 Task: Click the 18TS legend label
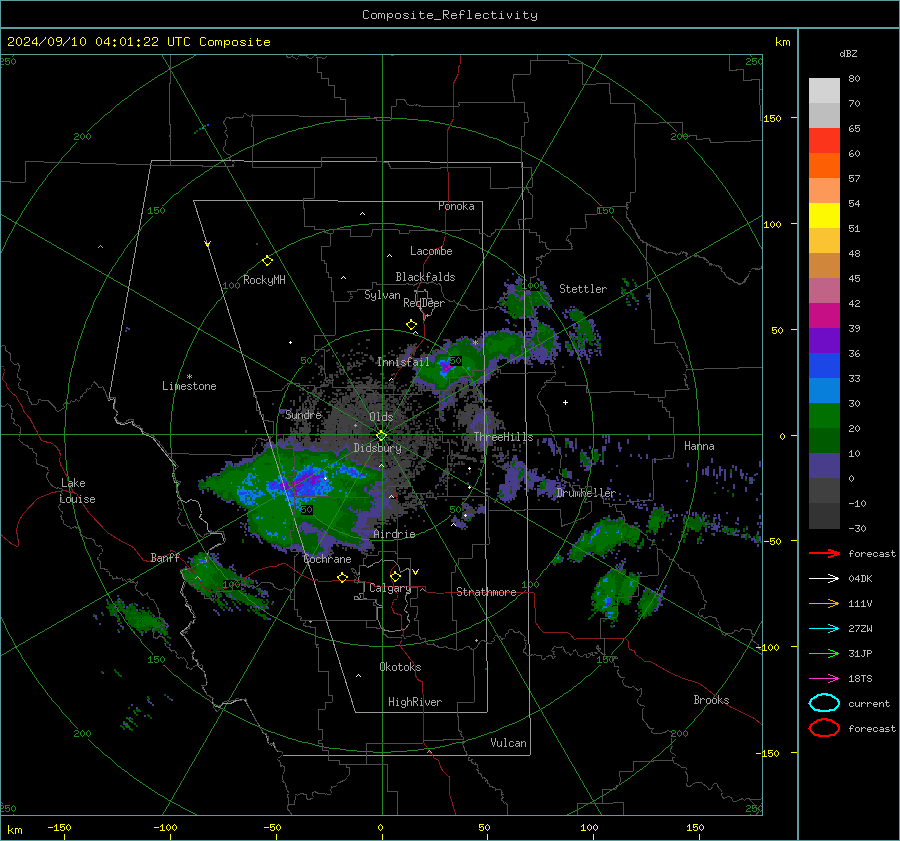pos(860,679)
